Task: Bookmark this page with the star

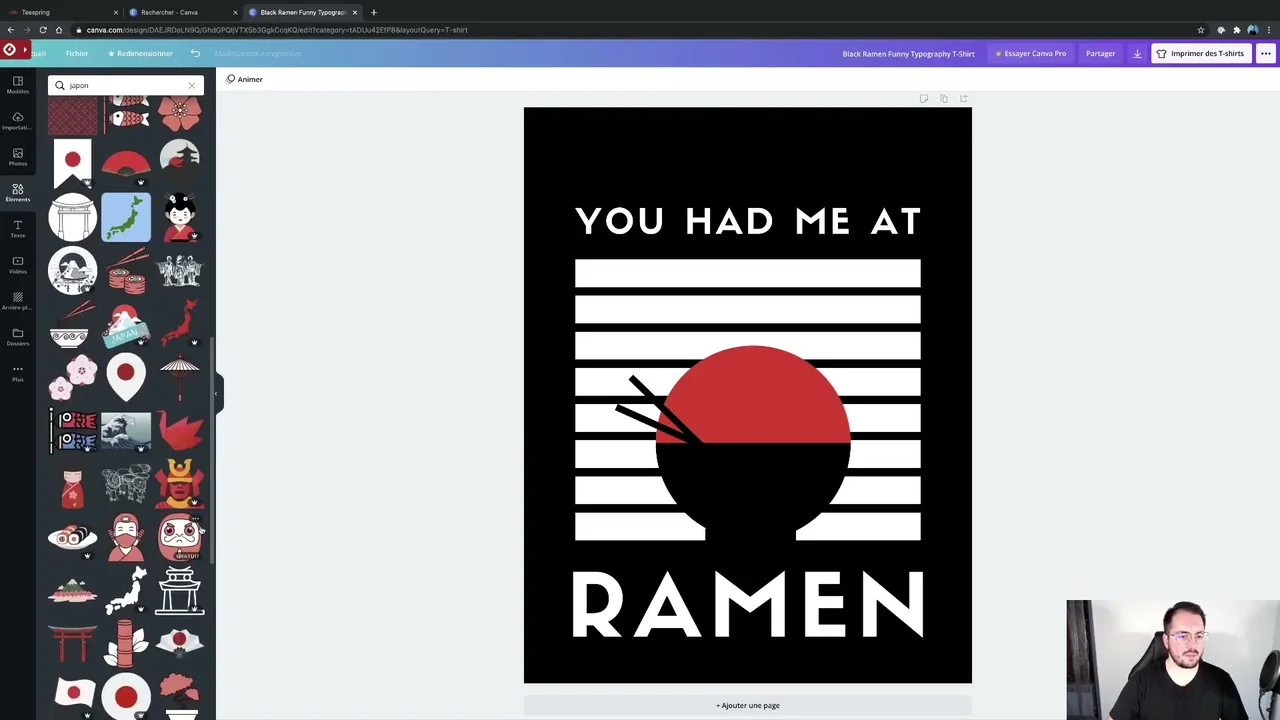Action: [x=1201, y=30]
